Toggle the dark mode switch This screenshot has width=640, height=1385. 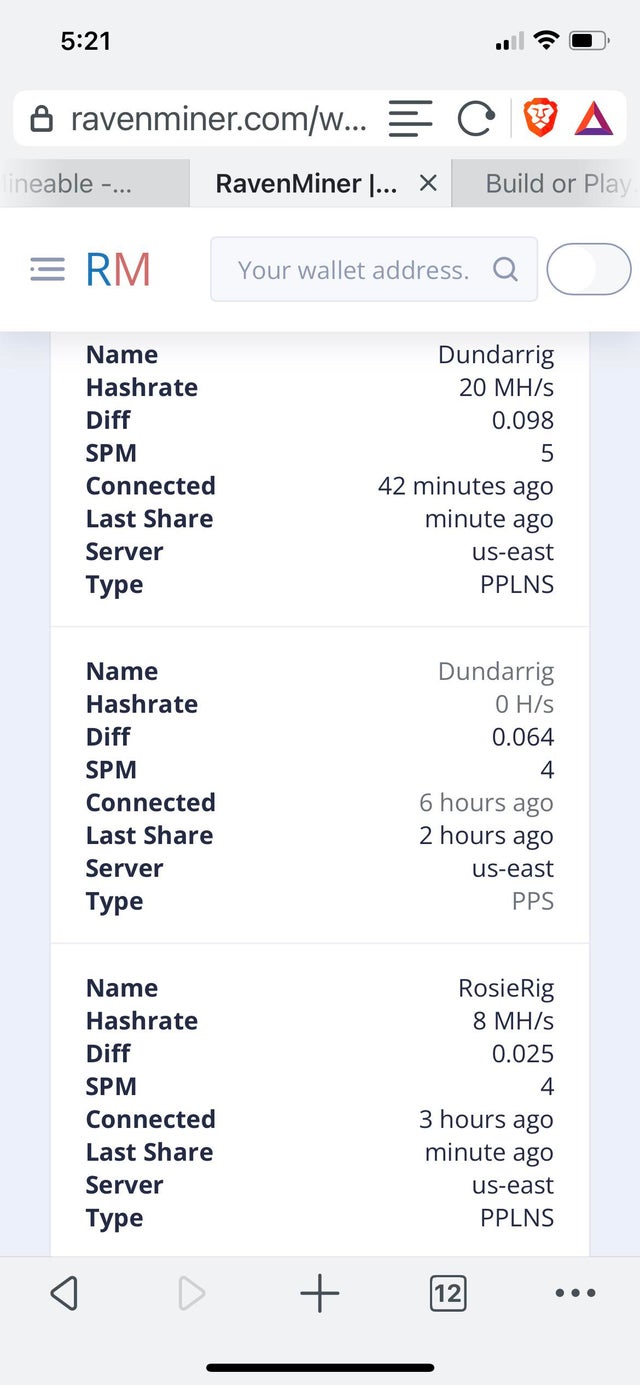tap(588, 269)
